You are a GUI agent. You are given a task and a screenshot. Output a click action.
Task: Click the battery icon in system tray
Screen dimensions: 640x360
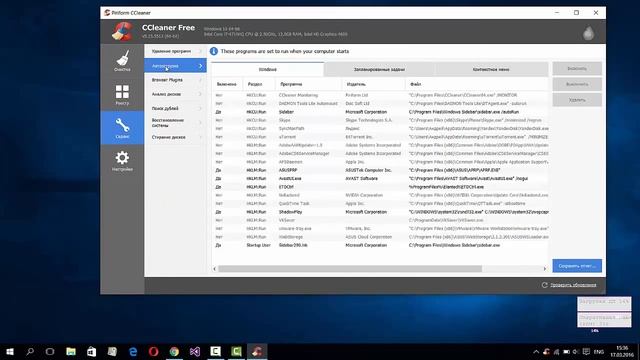[x=566, y=352]
